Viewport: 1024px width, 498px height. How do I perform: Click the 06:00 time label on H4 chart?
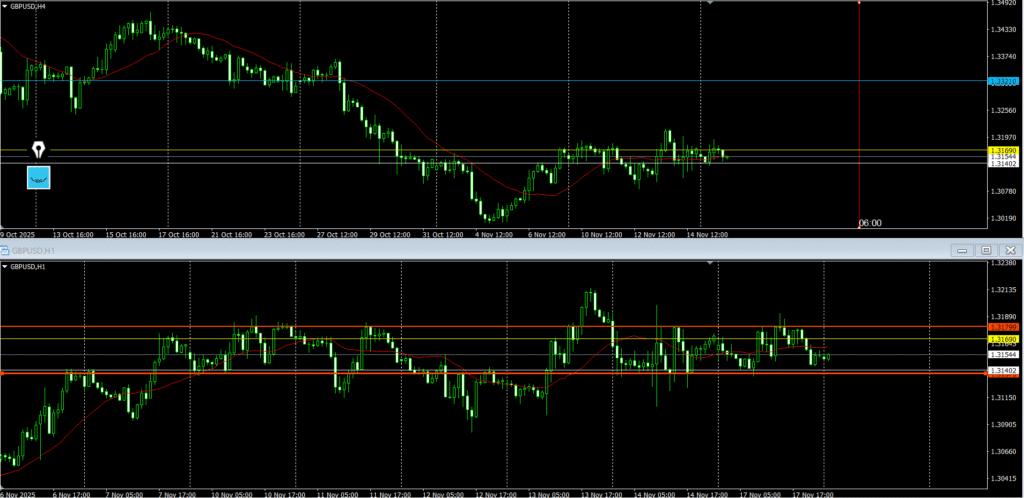pyautogui.click(x=871, y=223)
